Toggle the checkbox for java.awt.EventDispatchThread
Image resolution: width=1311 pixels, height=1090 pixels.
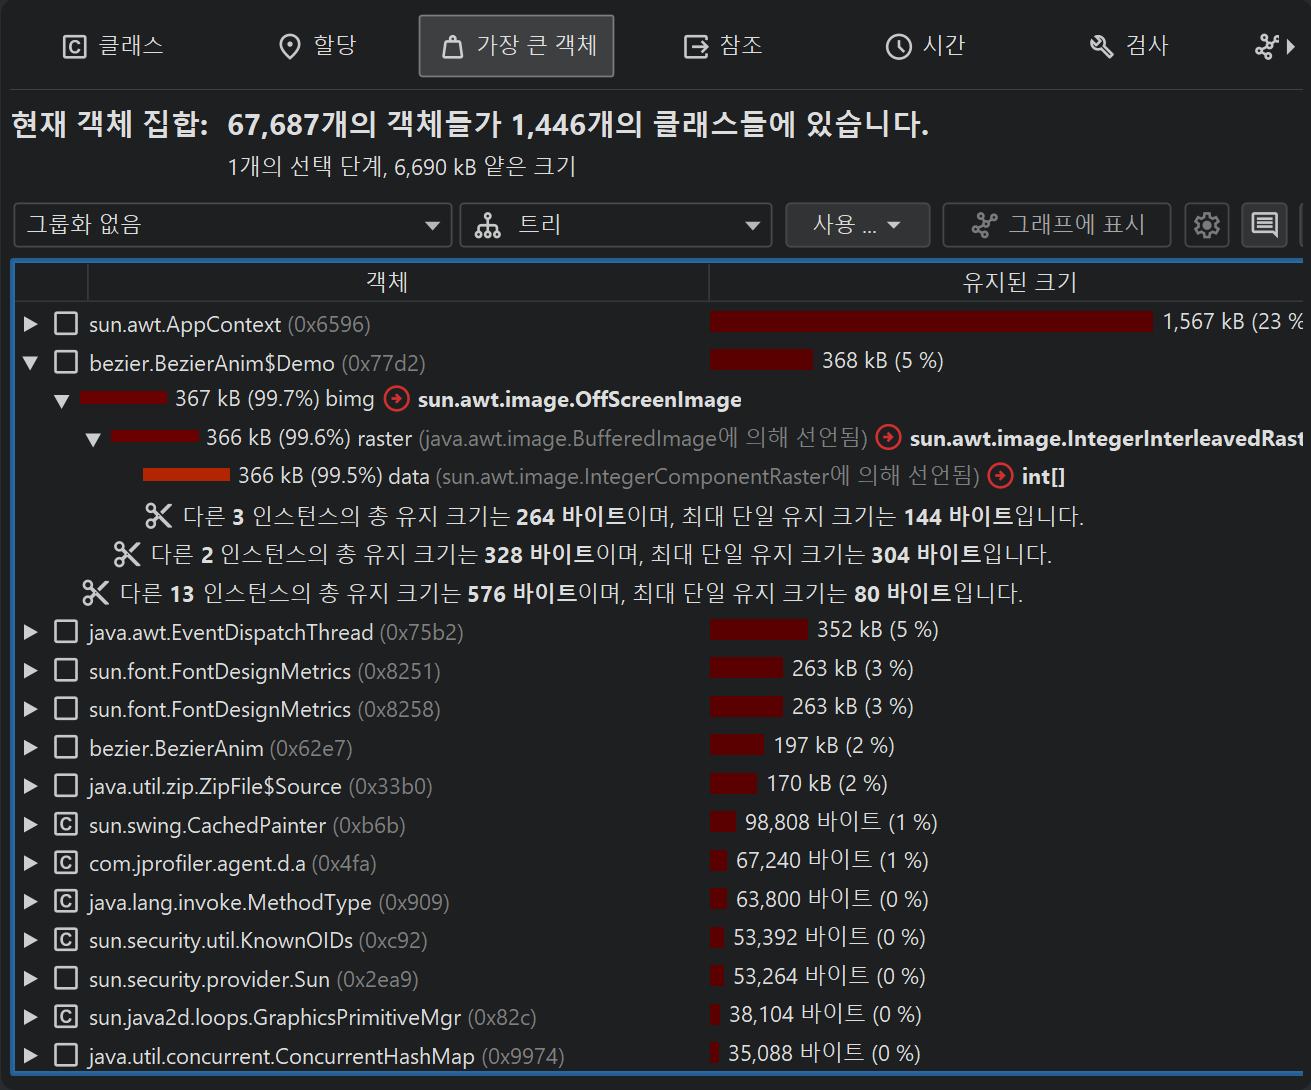(x=66, y=632)
